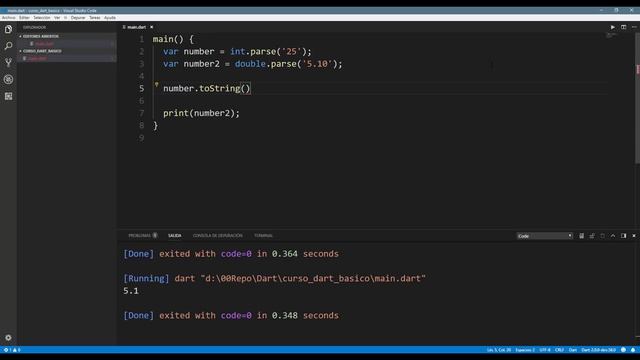Viewport: 640px width, 360px height.
Task: Open the Debug view icon in the activity bar
Action: tap(8, 79)
